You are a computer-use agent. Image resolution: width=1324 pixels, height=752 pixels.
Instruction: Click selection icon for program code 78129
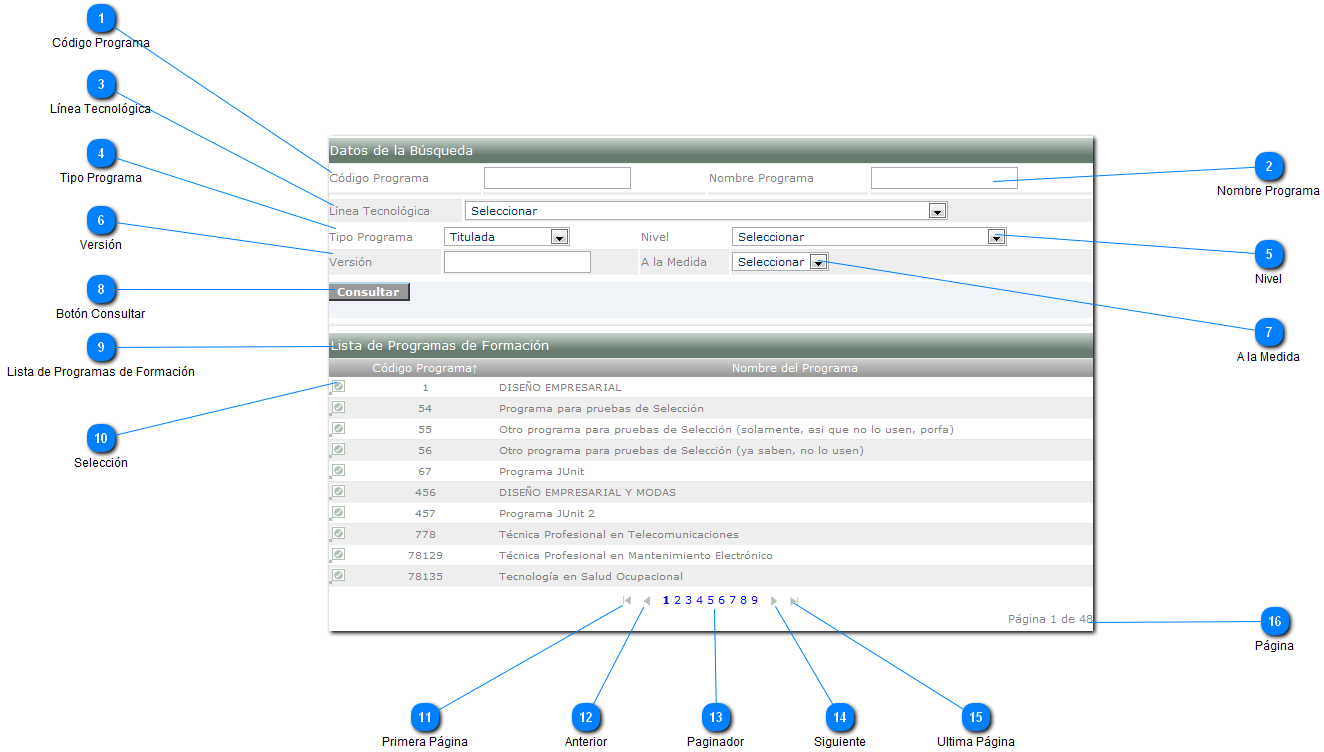(x=338, y=554)
